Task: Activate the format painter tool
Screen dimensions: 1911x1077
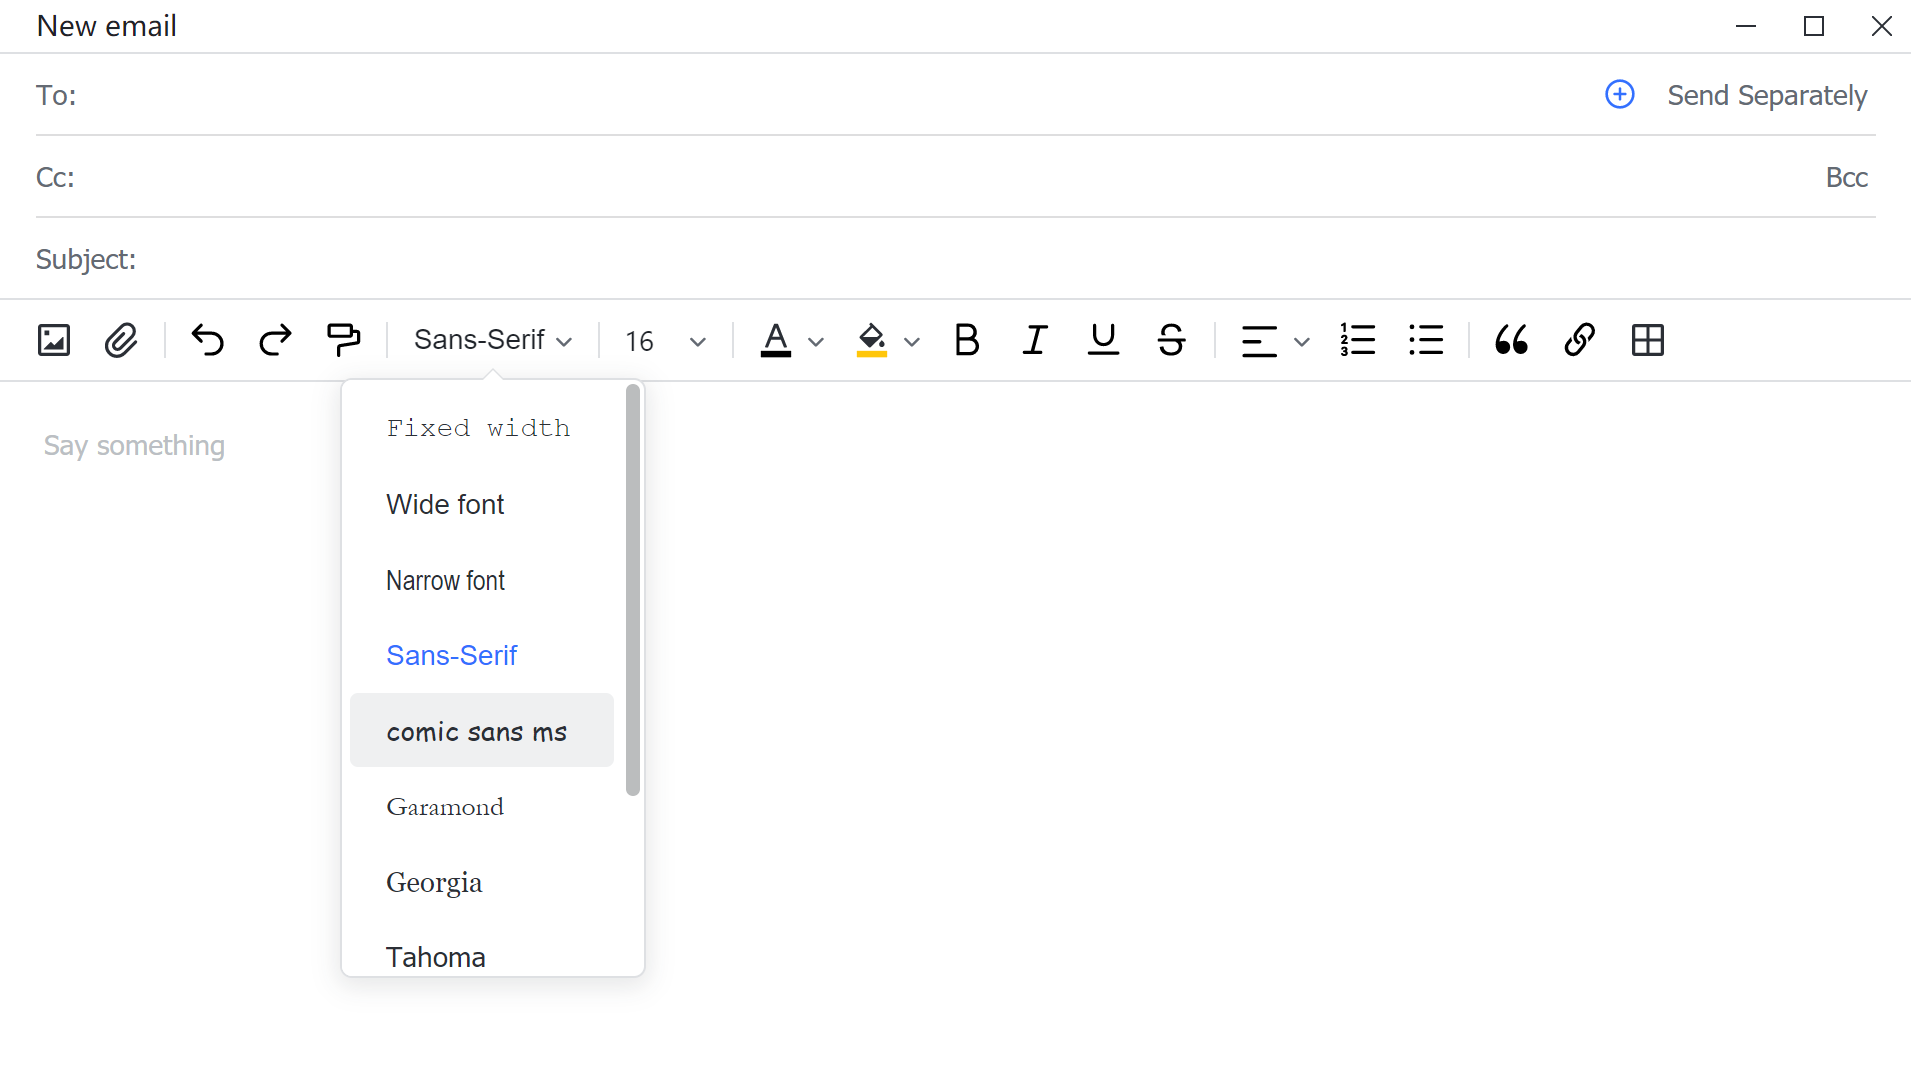Action: pyautogui.click(x=343, y=340)
